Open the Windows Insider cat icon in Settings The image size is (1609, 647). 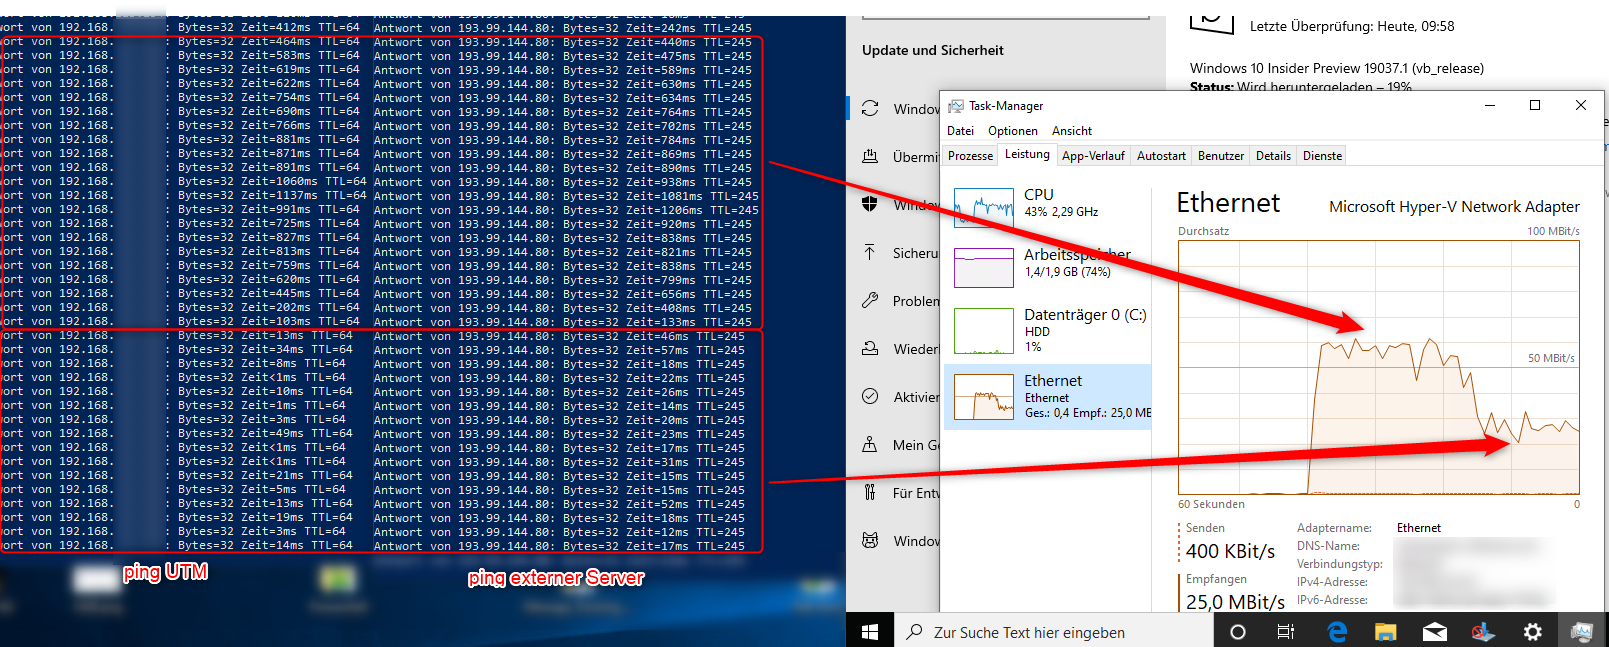(x=870, y=541)
